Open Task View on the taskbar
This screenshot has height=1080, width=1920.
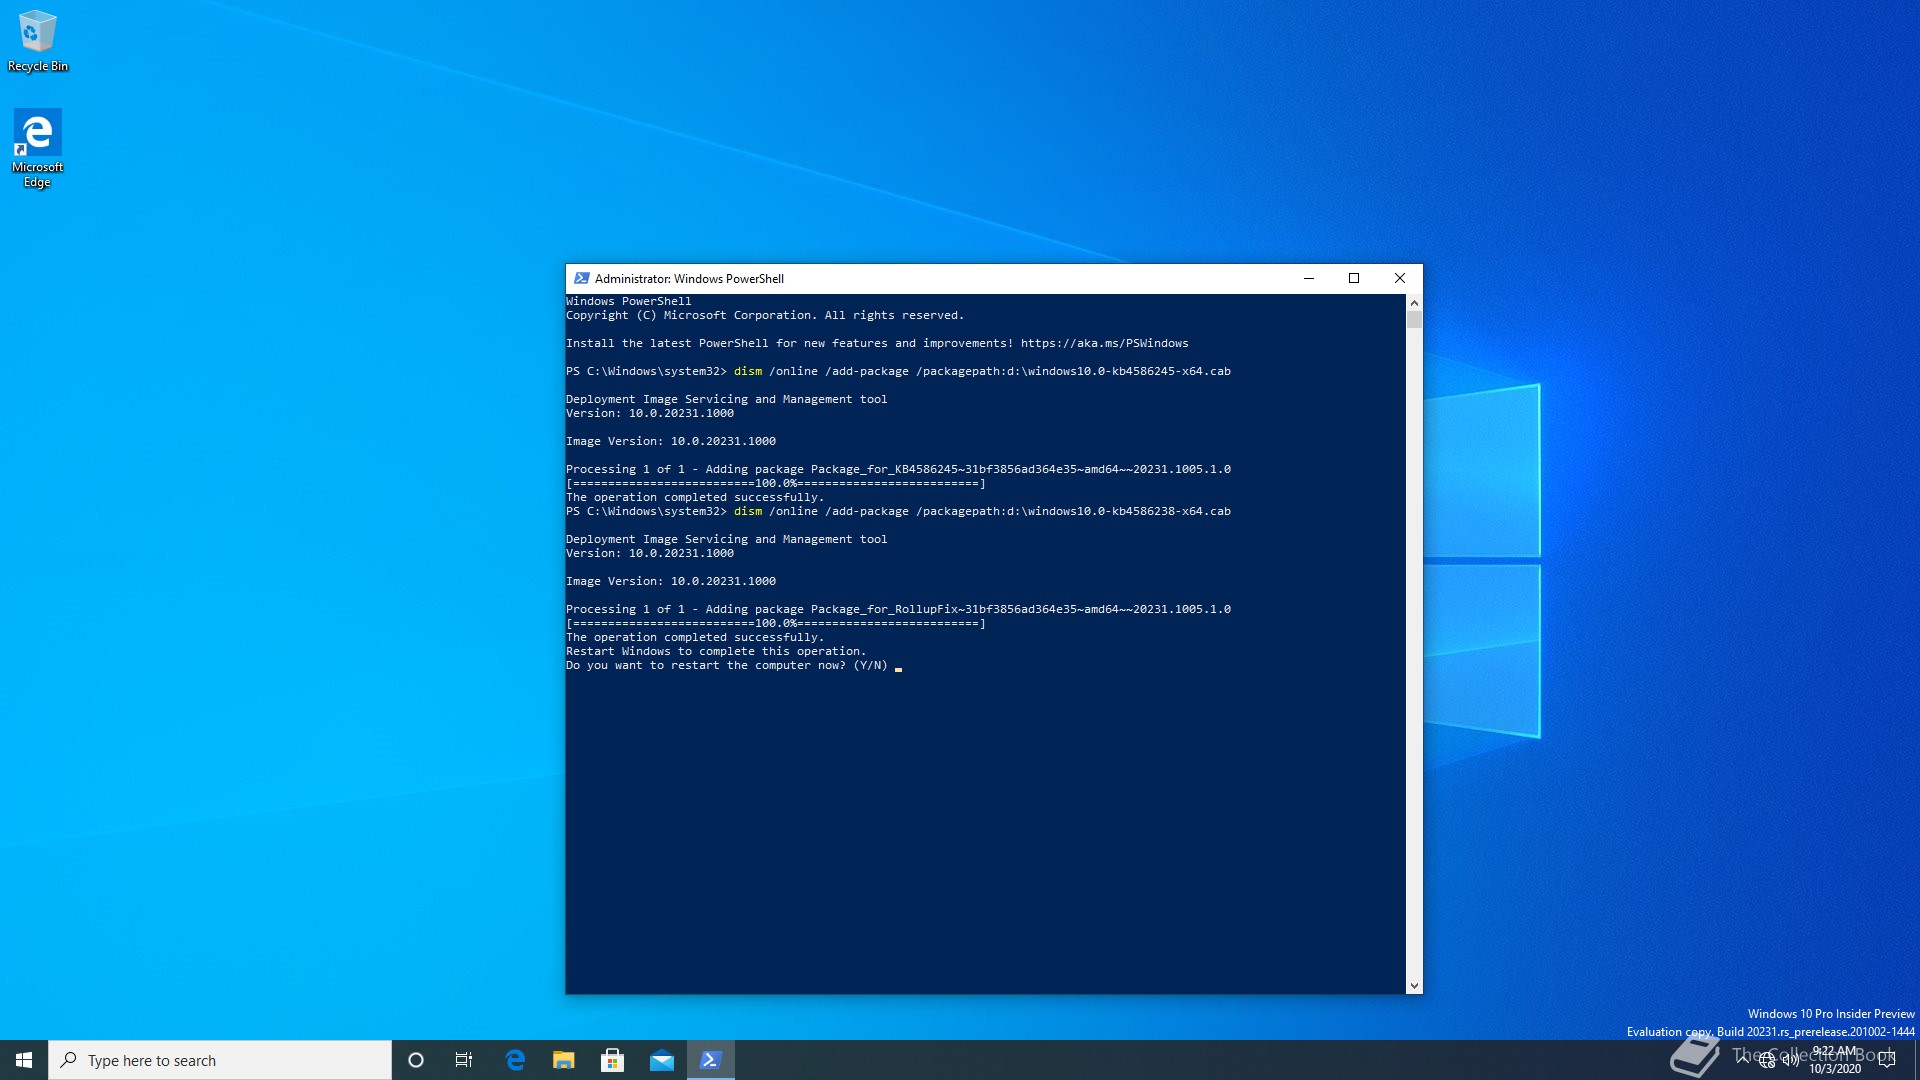(464, 1060)
